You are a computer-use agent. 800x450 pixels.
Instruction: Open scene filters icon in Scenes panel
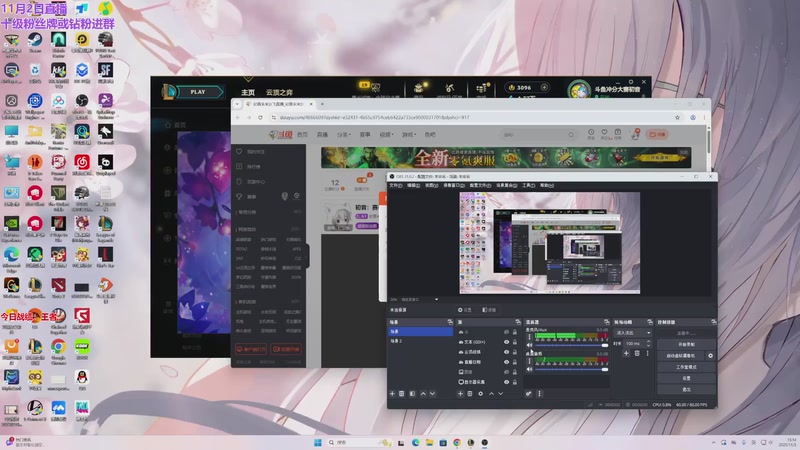point(412,394)
